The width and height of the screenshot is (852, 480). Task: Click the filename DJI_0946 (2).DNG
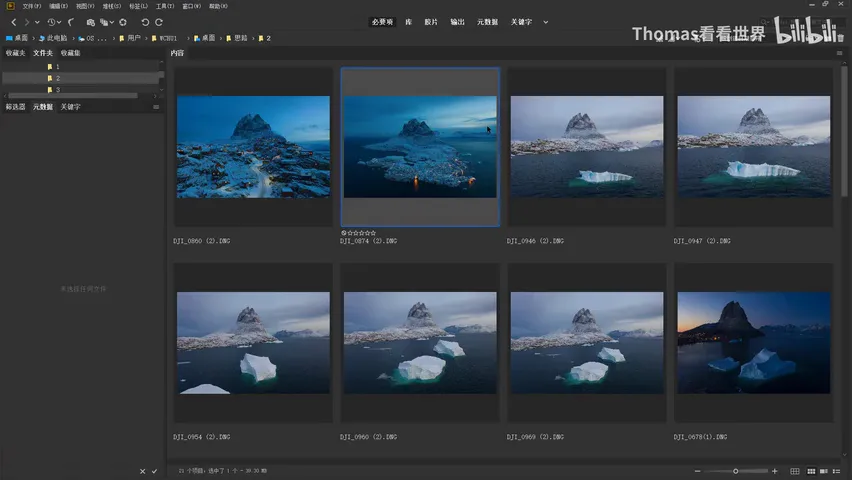[x=535, y=241]
